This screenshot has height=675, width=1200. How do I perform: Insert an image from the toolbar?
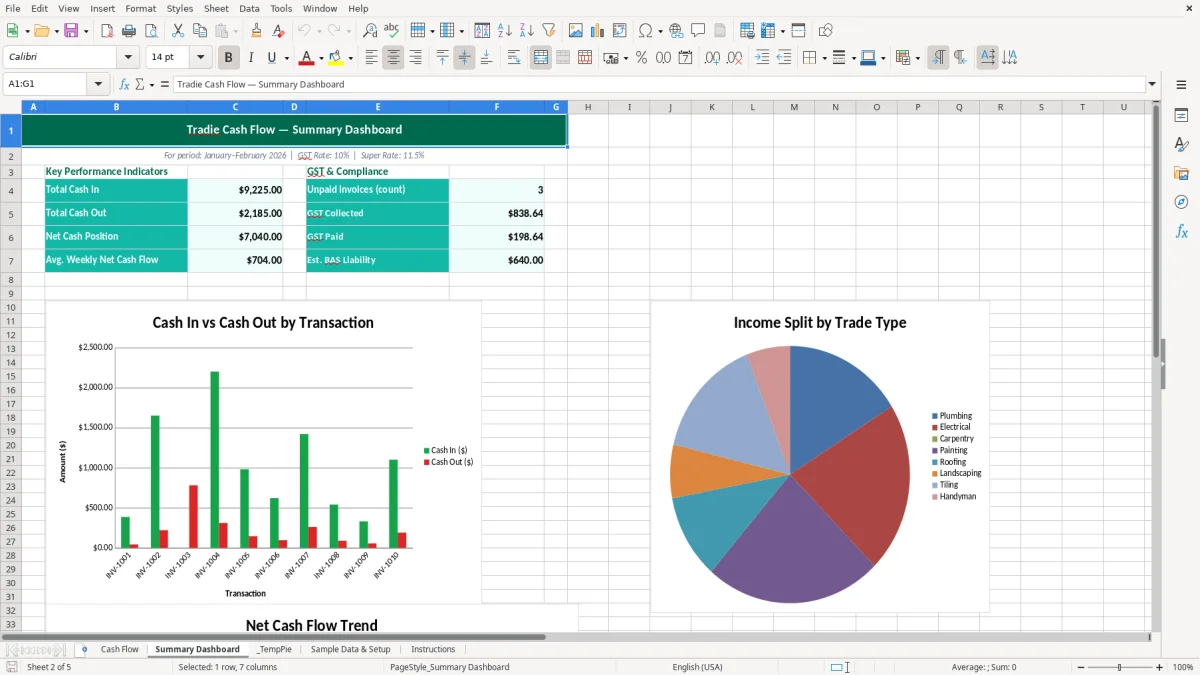(x=576, y=31)
